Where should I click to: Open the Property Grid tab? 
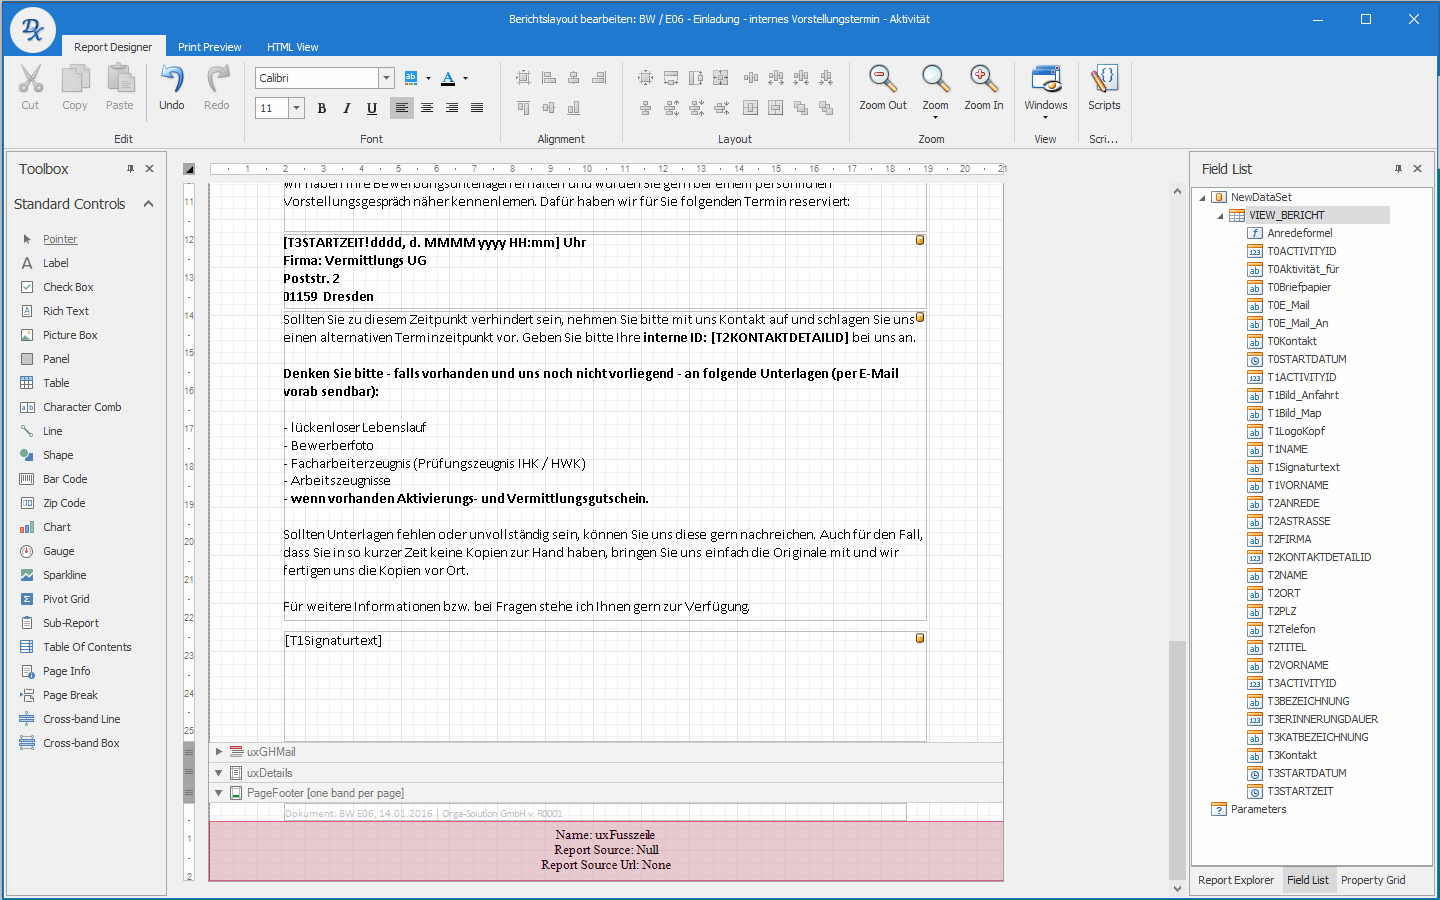[x=1373, y=880]
